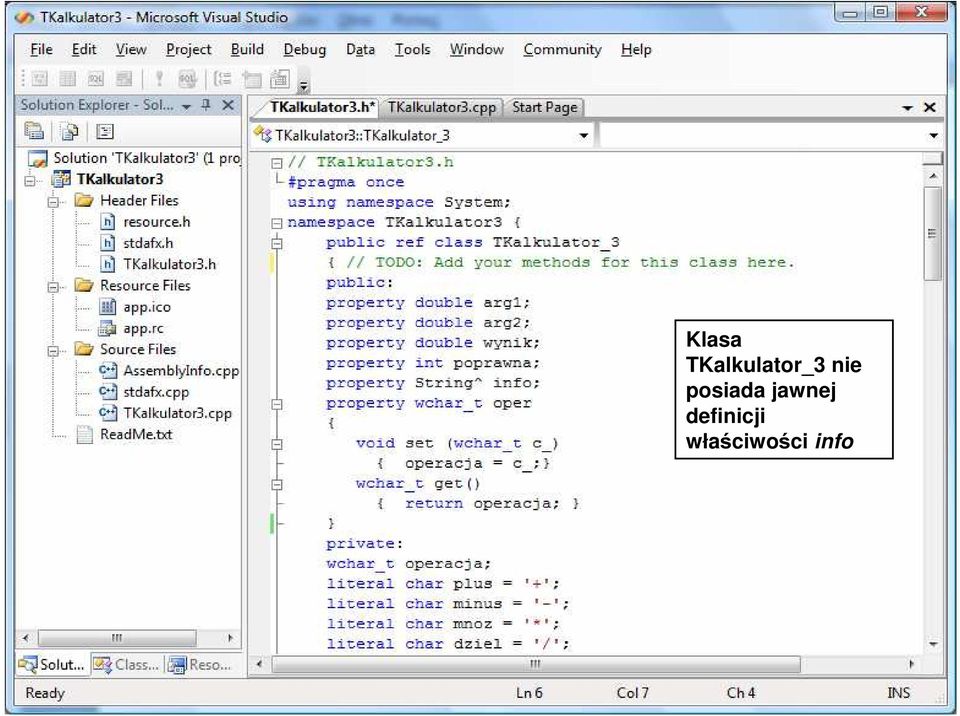Select AssemblyInfo.cpp in Source Files
The height and width of the screenshot is (716, 960).
tap(168, 371)
